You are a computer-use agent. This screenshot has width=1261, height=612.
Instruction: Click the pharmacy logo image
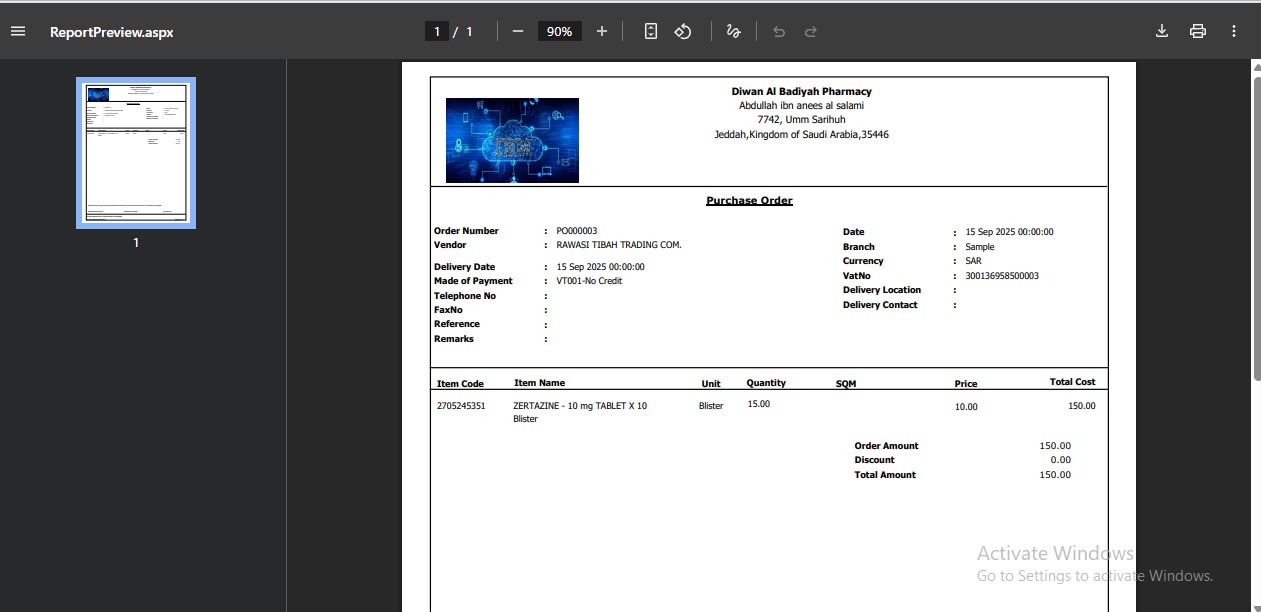click(x=512, y=140)
